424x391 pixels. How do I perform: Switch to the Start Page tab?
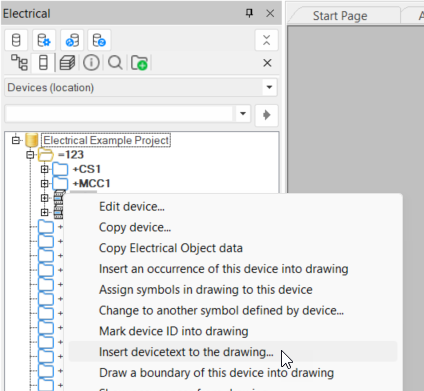pyautogui.click(x=340, y=16)
